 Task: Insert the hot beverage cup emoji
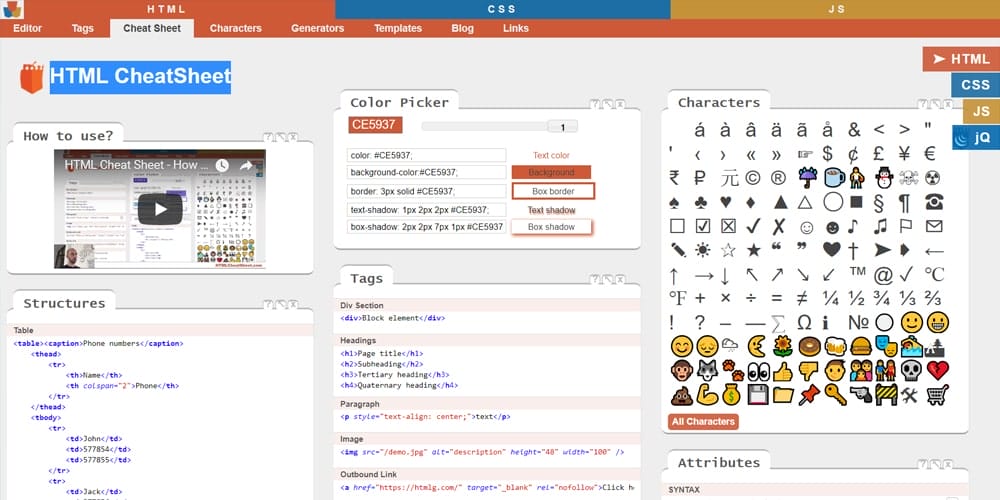click(834, 177)
